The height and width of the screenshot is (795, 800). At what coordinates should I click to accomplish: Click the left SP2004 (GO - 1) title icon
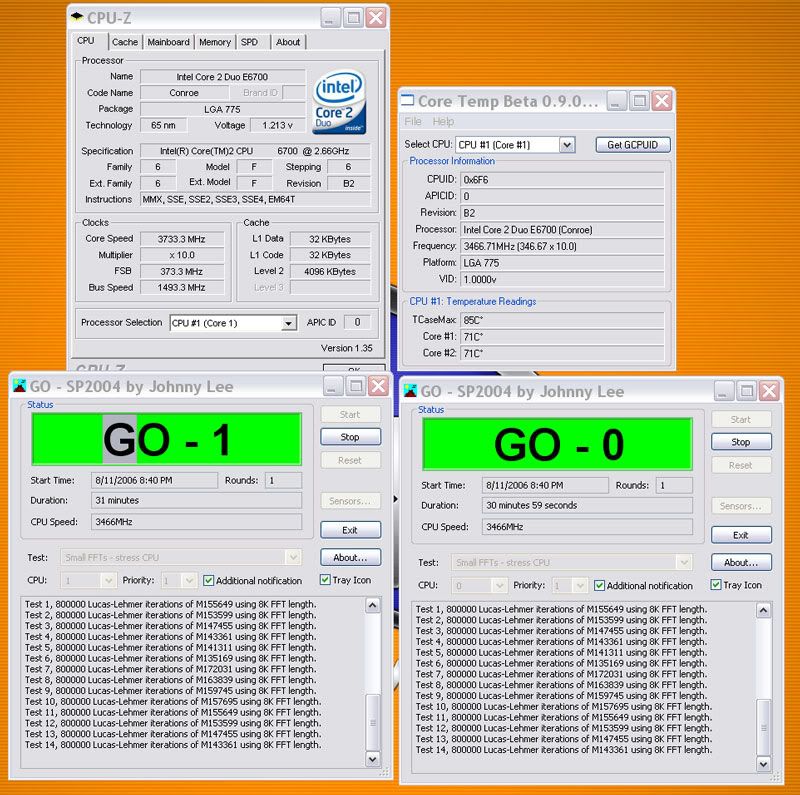click(x=19, y=386)
